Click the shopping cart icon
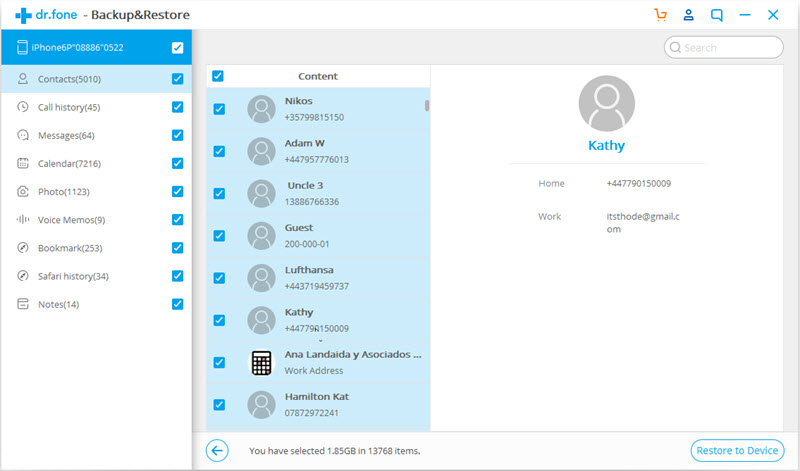The height and width of the screenshot is (471, 800). pos(660,15)
